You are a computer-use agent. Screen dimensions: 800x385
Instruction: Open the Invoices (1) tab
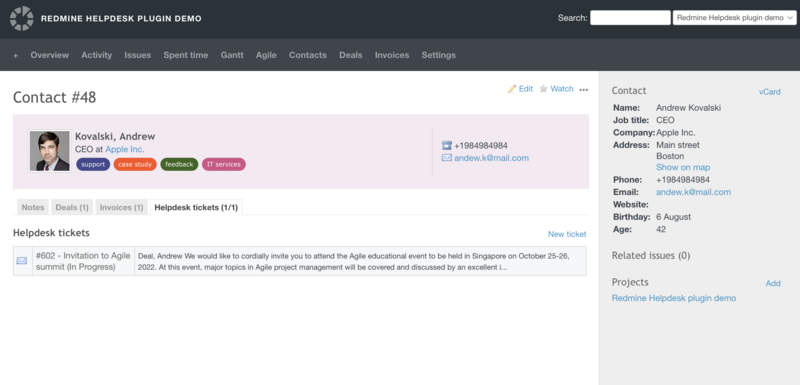(x=121, y=208)
